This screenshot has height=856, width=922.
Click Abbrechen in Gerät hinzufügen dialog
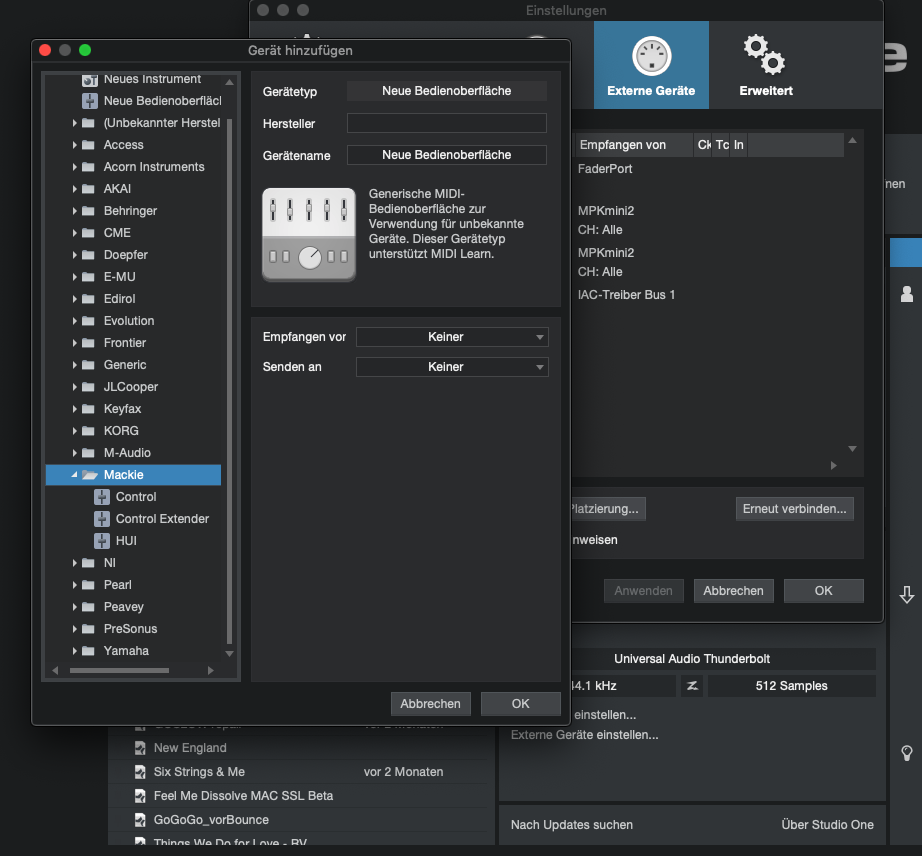pos(430,704)
